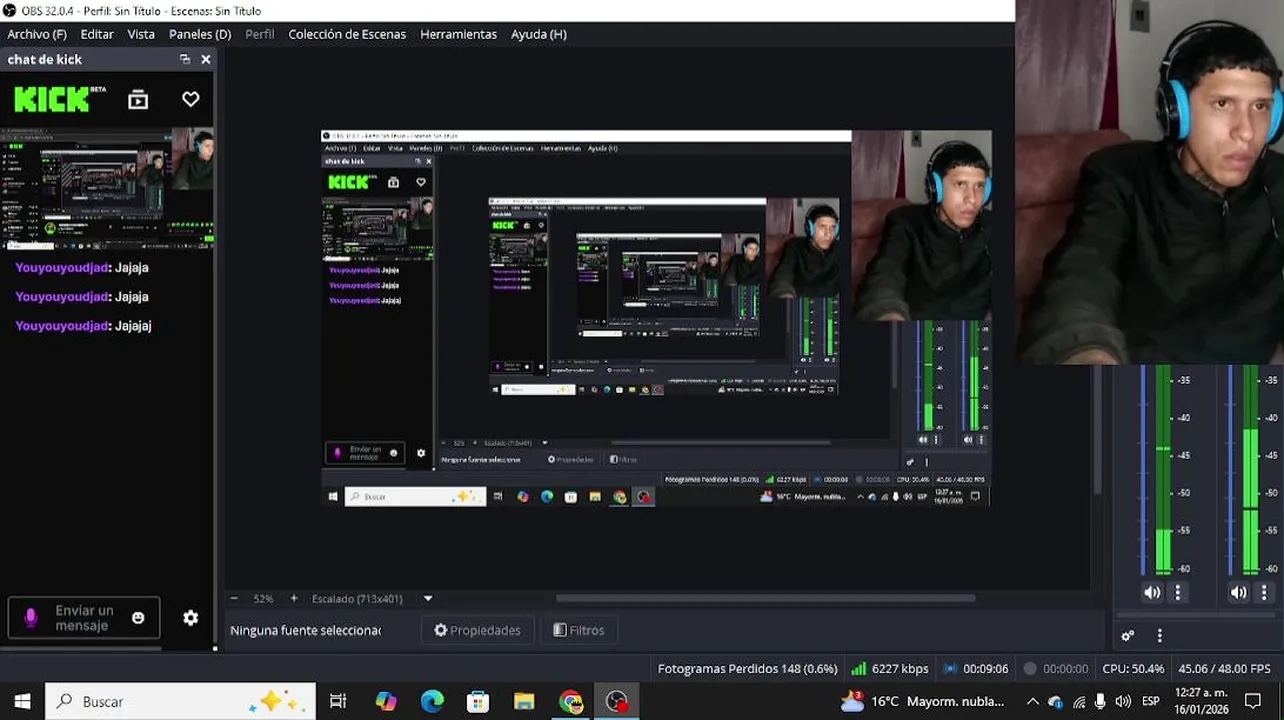Click the taskbar Buscar search box
Screen dimensions: 1284x720
pos(181,701)
